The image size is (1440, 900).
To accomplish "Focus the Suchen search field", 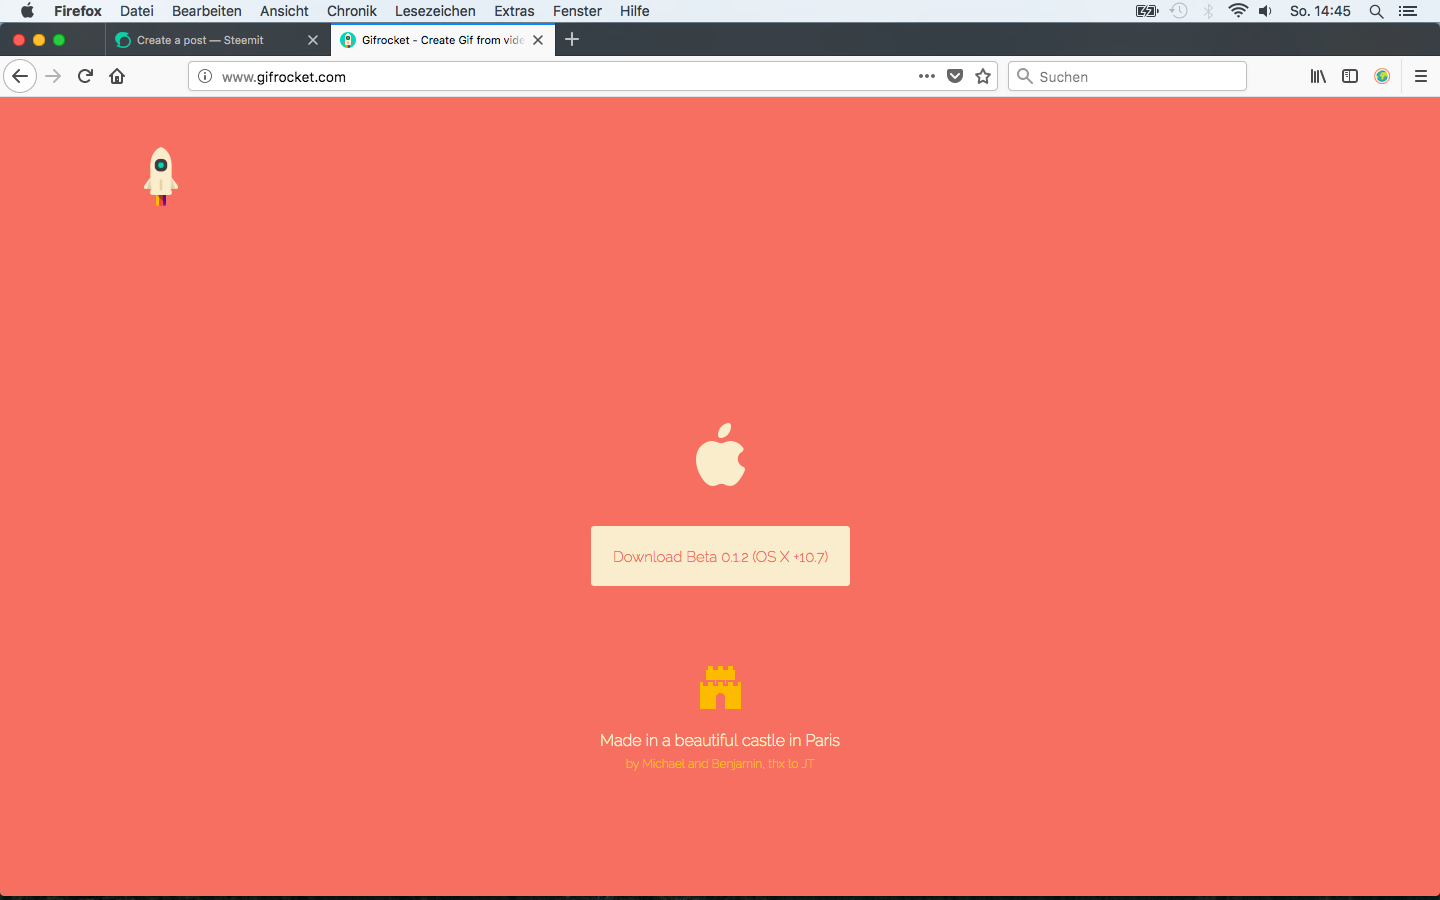I will pos(1127,76).
